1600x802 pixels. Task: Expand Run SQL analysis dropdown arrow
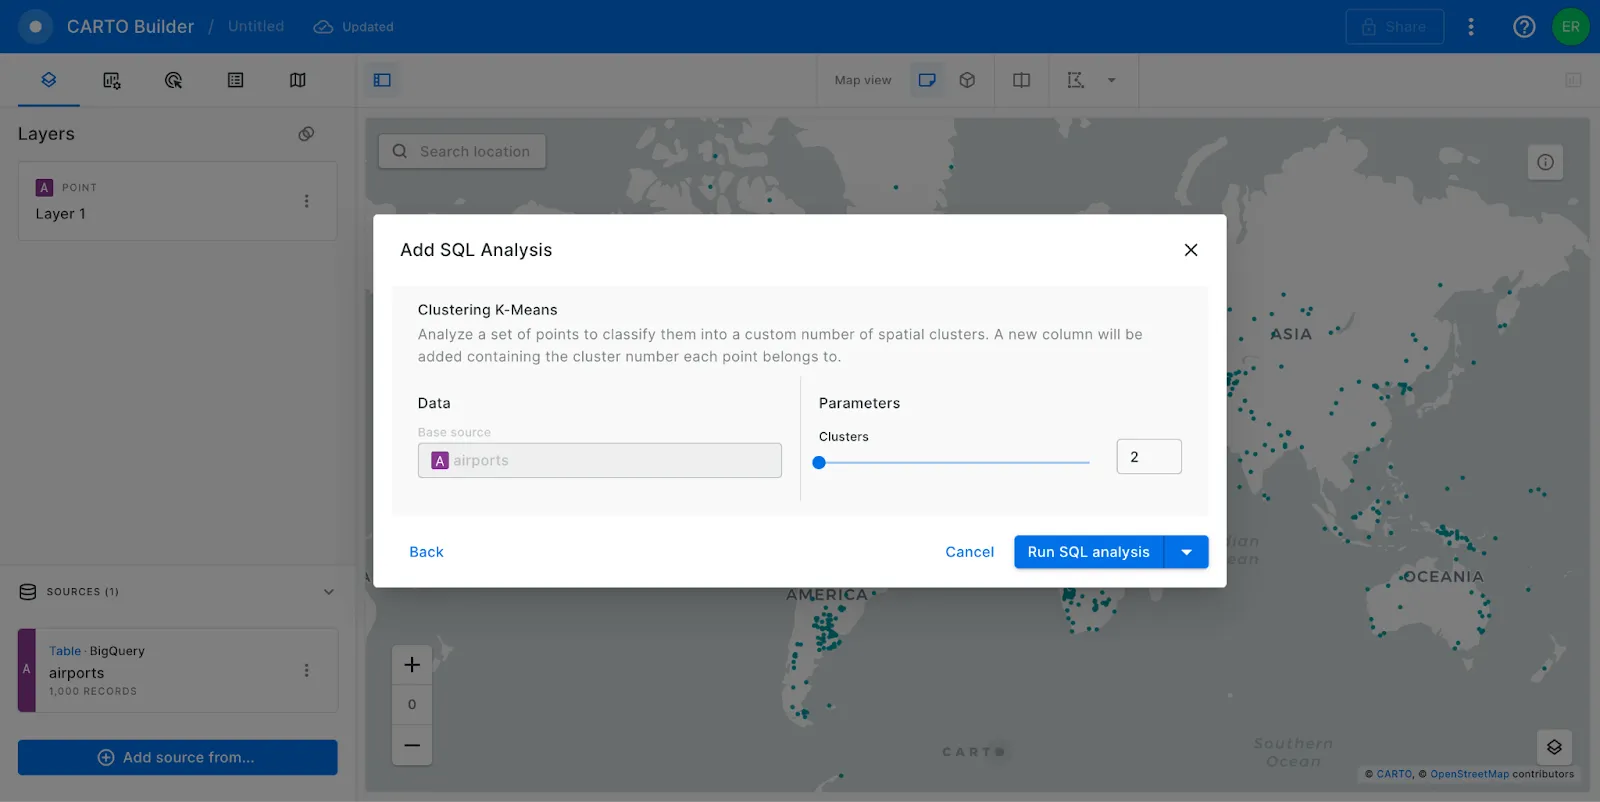1187,552
